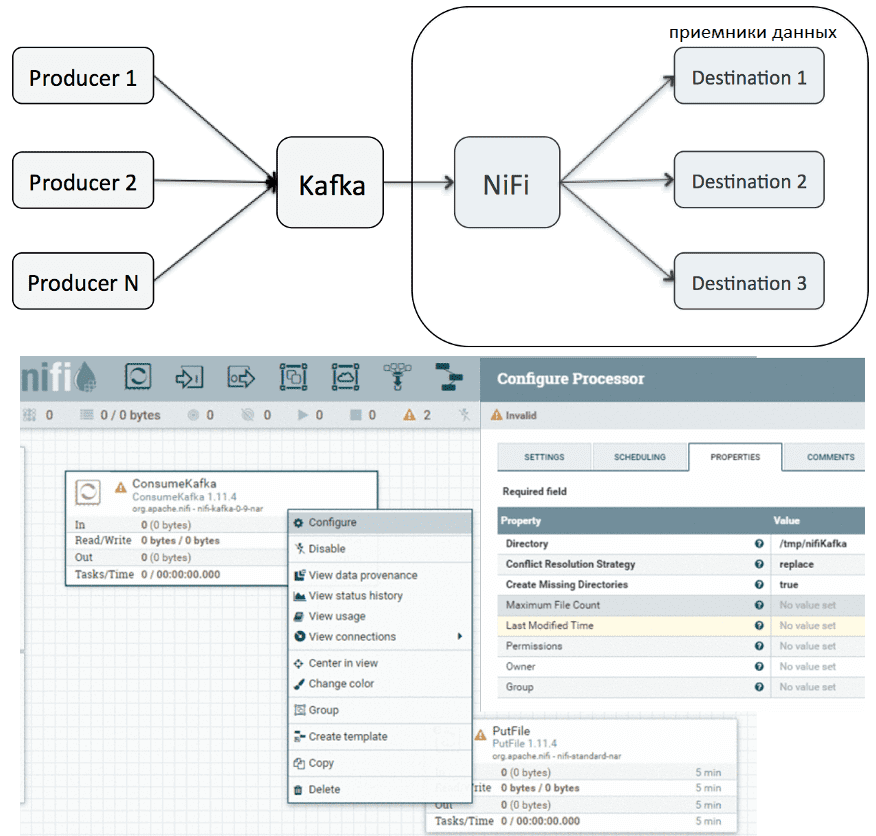The width and height of the screenshot is (876, 836).
Task: Click No value set for Permissions
Action: click(807, 646)
